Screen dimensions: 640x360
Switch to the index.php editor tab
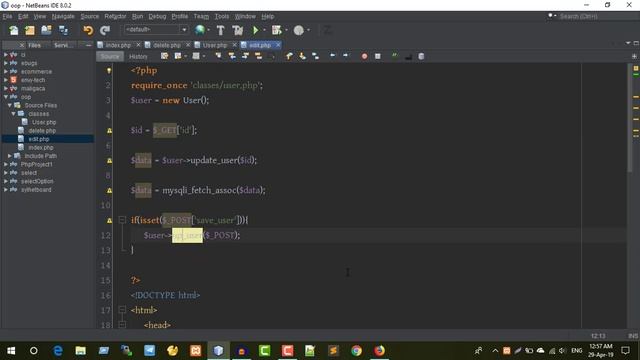(x=118, y=45)
